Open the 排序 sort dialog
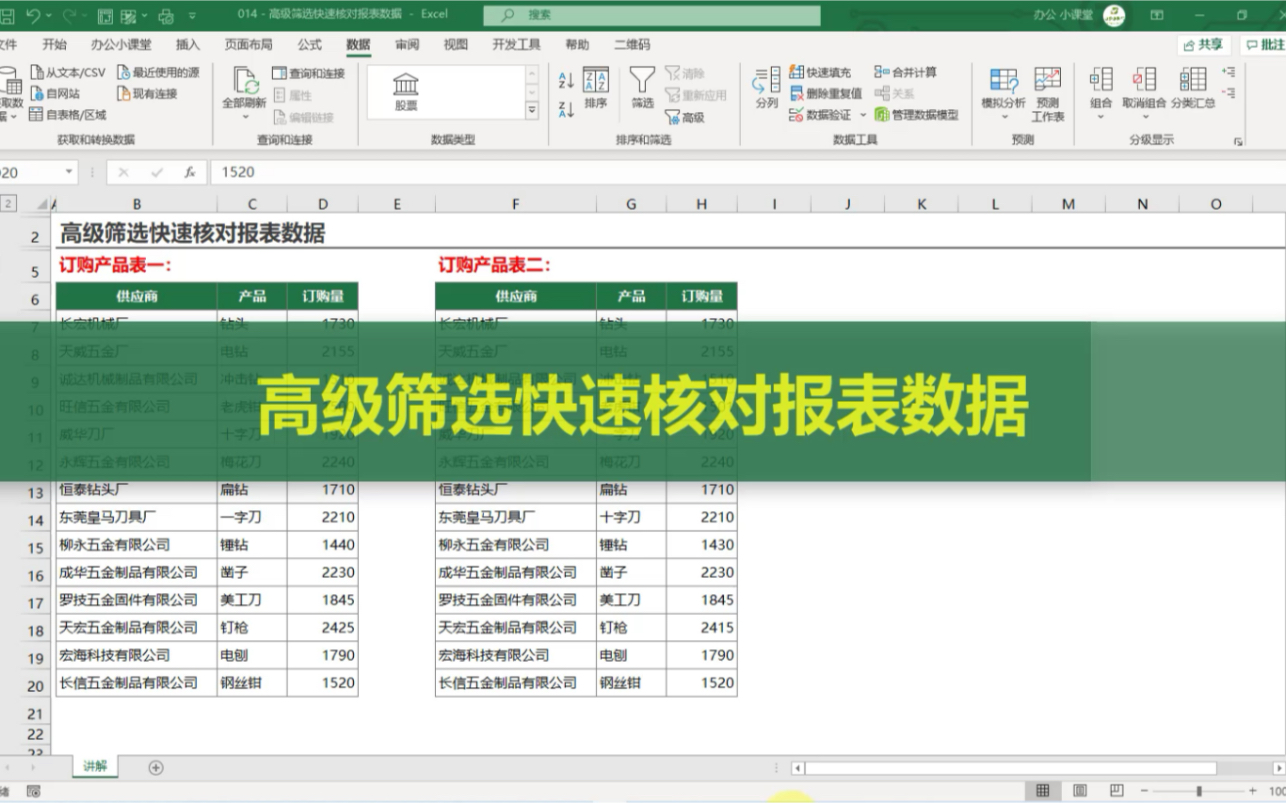The image size is (1286, 803). pos(596,89)
